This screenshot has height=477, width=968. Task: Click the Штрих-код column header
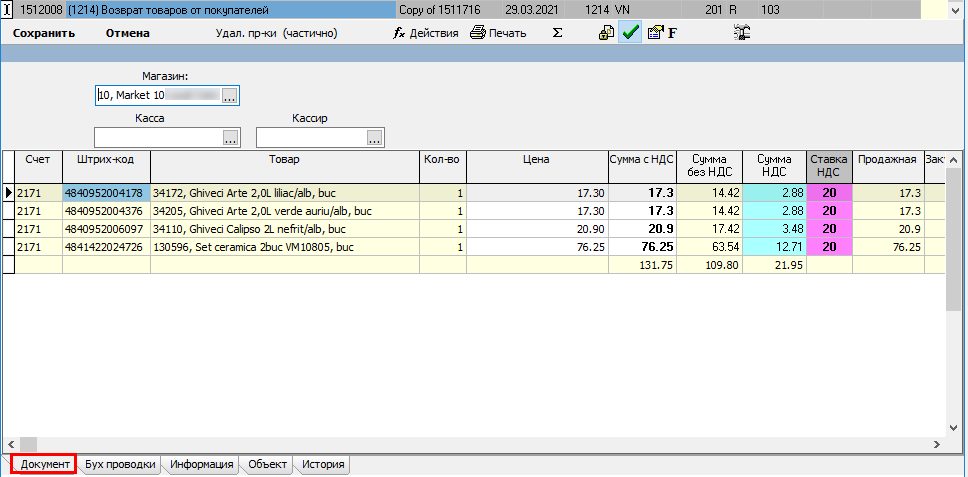point(106,167)
